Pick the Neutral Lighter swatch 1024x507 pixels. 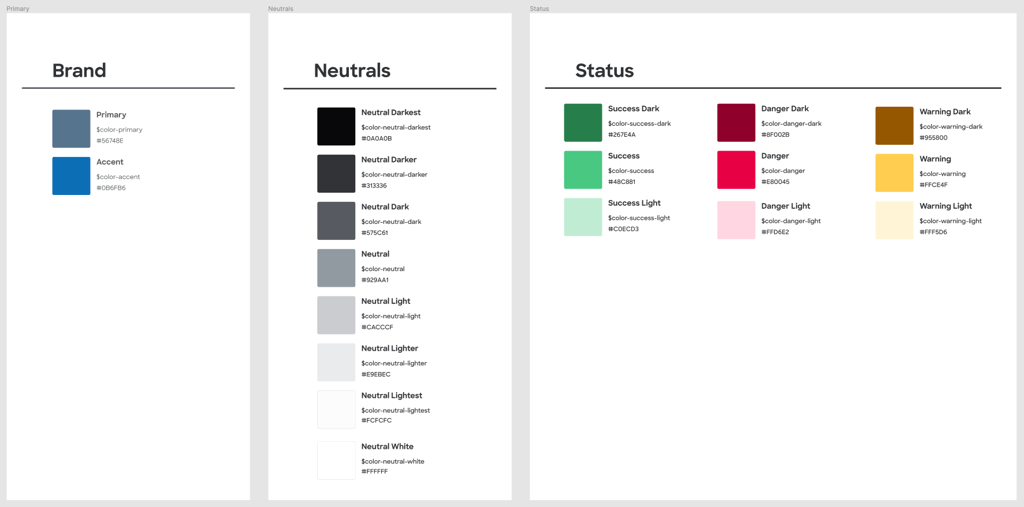pyautogui.click(x=336, y=362)
